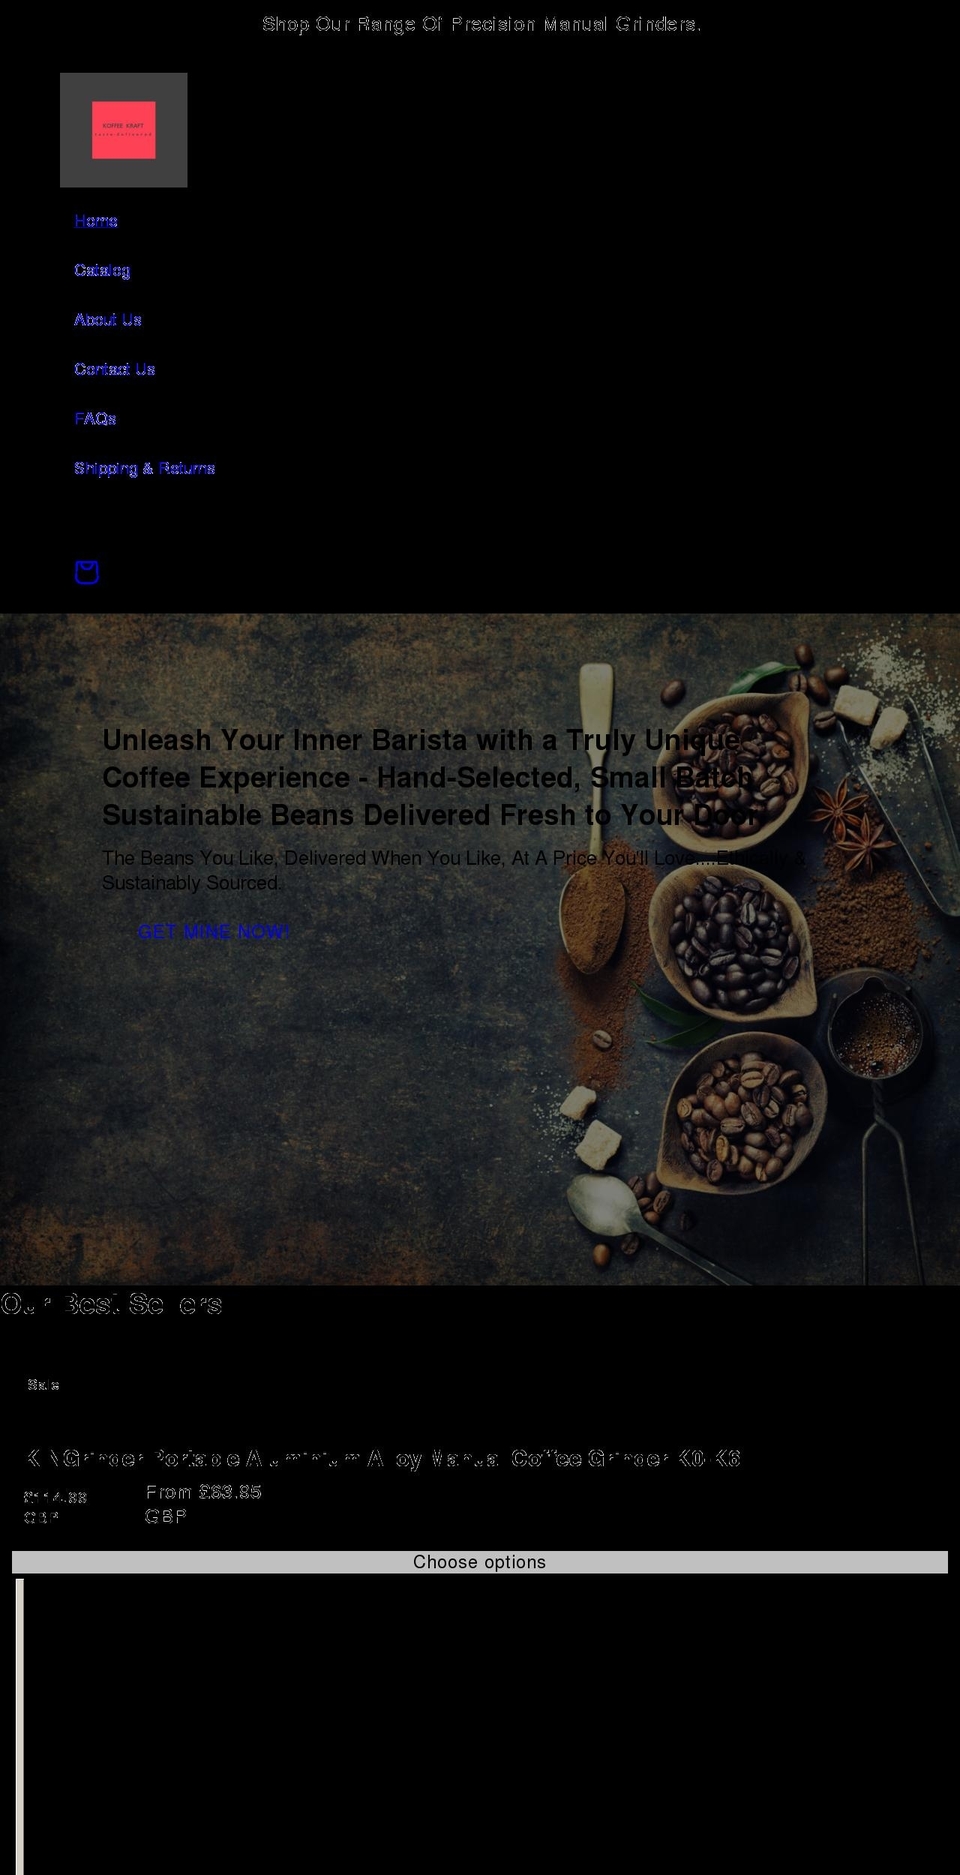Open the Contact Us link
960x1875 pixels.
click(115, 369)
